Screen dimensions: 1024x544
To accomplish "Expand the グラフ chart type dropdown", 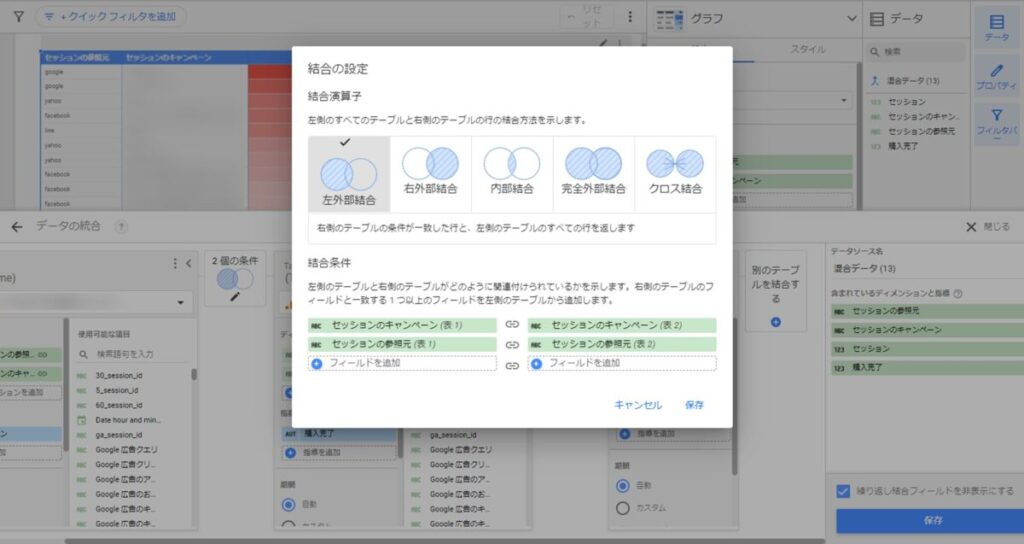I will [x=852, y=18].
